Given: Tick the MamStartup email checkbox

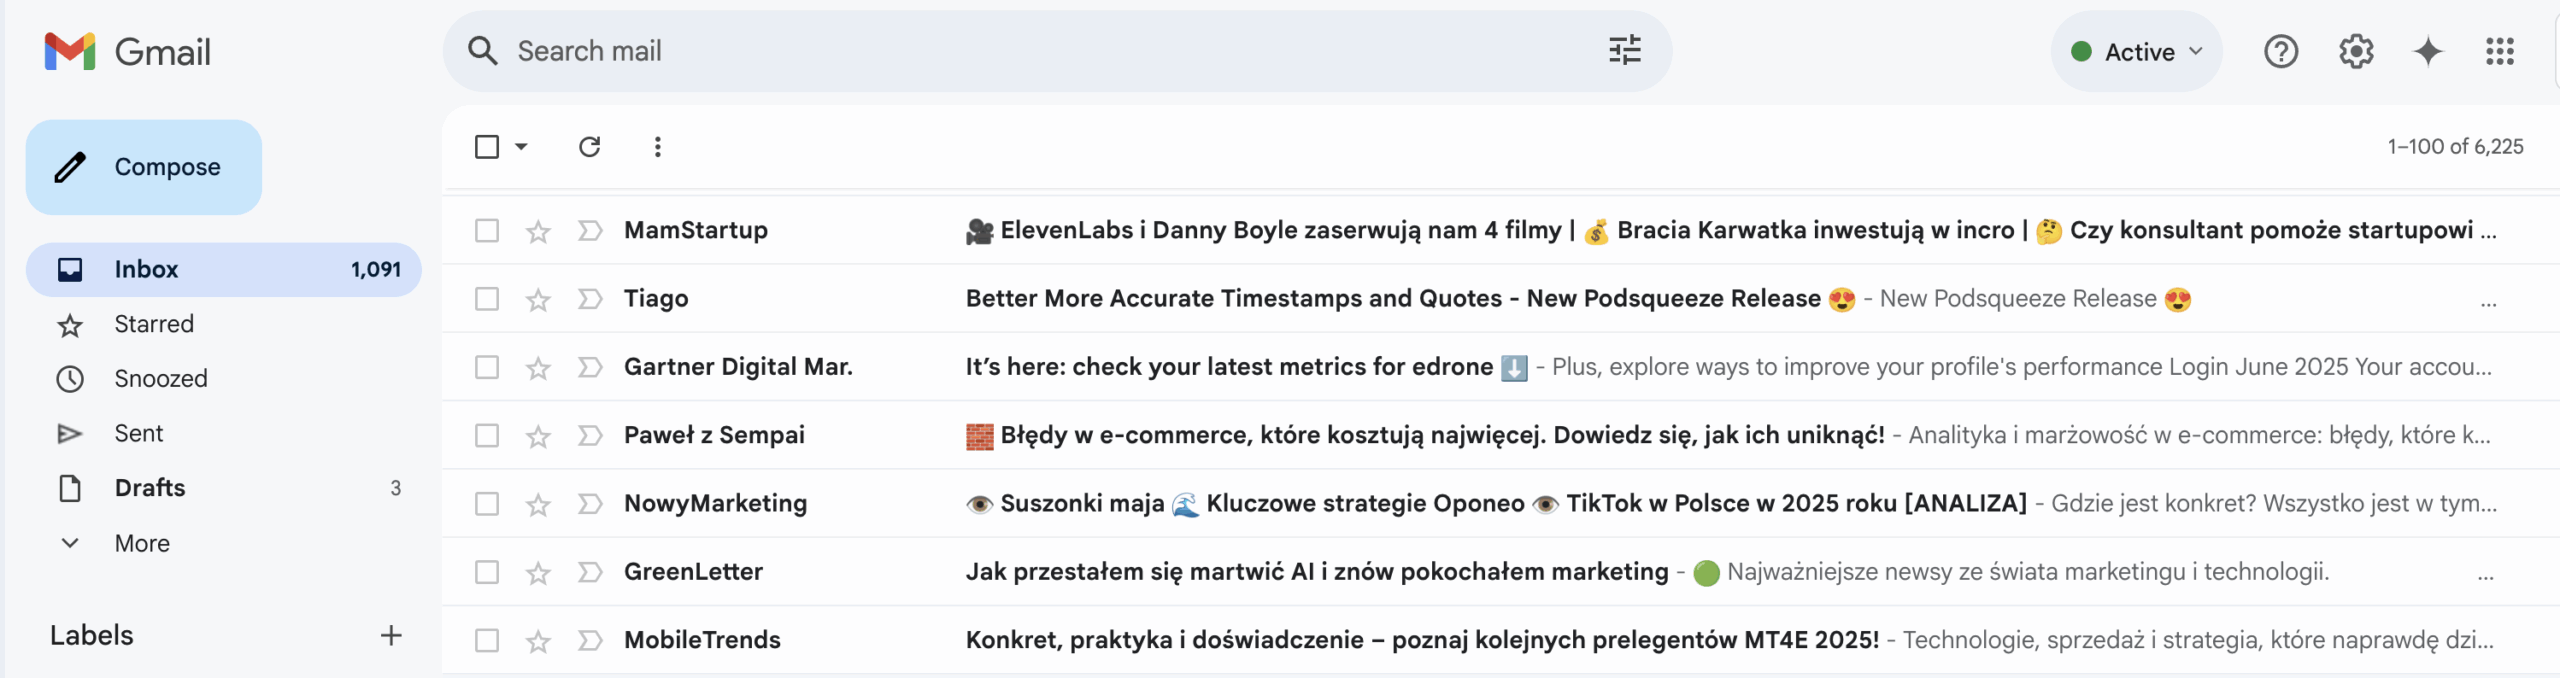Looking at the screenshot, I should [x=487, y=231].
